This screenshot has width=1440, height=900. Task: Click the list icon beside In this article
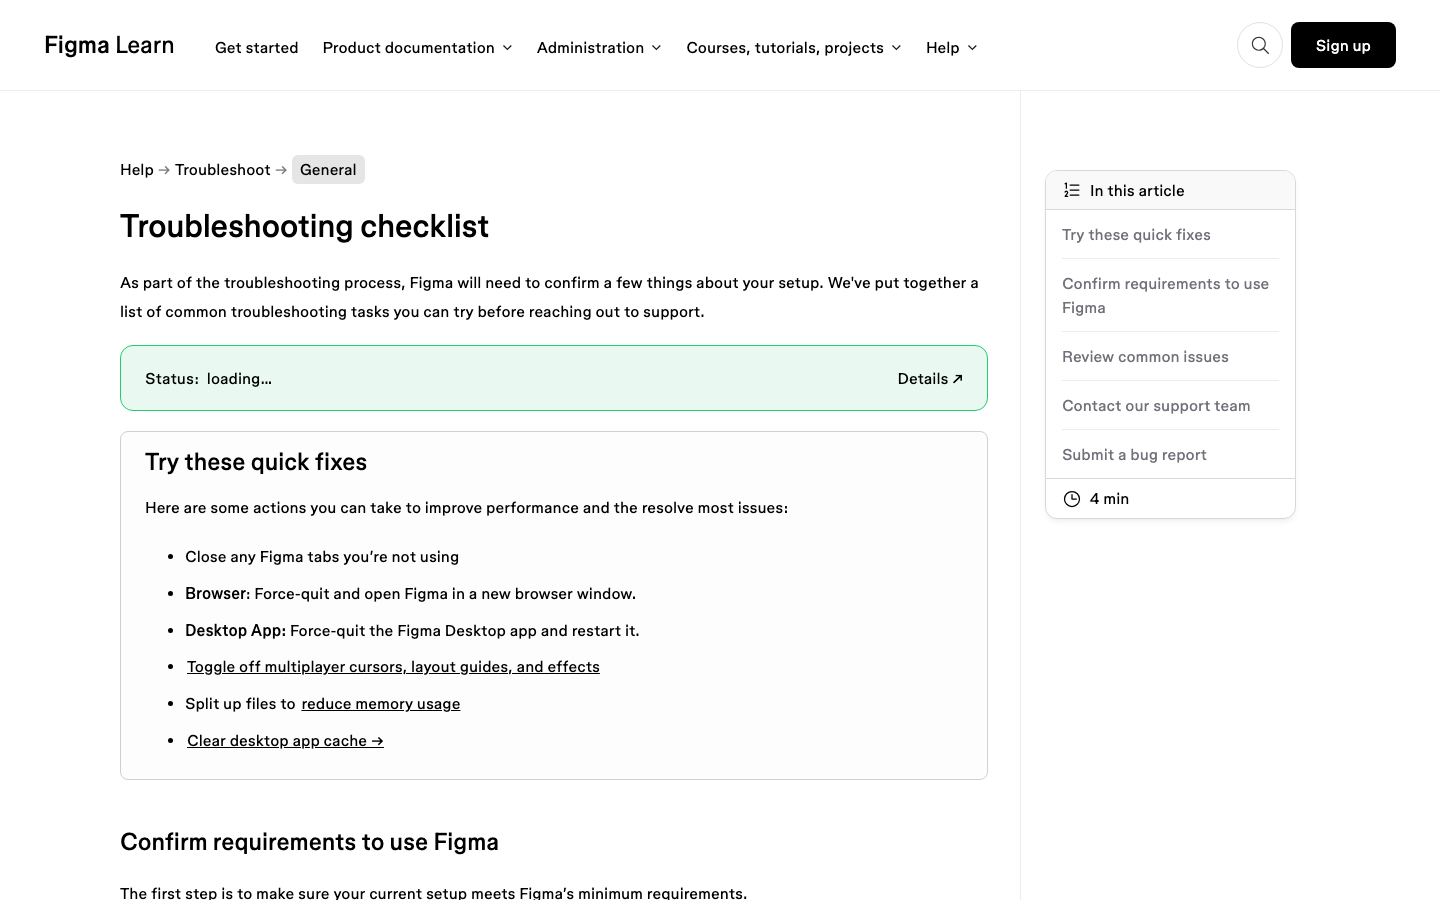1072,190
